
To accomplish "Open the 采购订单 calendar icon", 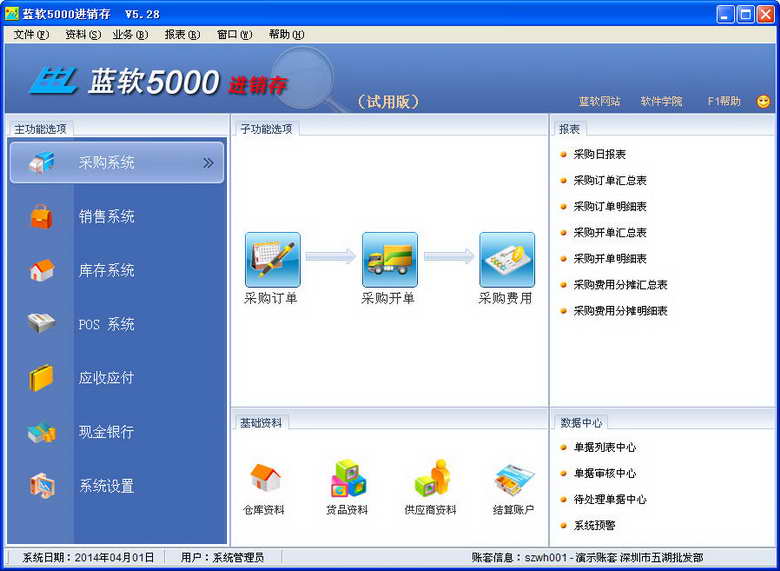I will pyautogui.click(x=273, y=260).
